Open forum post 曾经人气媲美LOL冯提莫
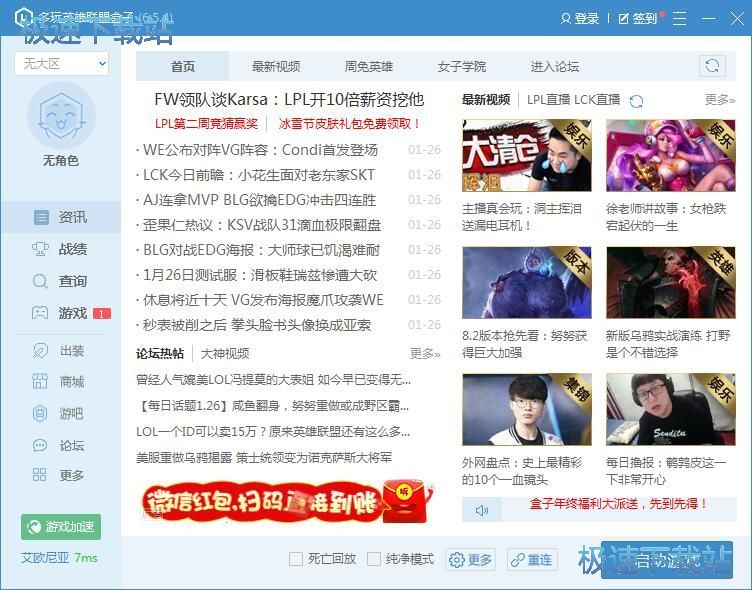Screen dimensions: 752x590 [273, 380]
